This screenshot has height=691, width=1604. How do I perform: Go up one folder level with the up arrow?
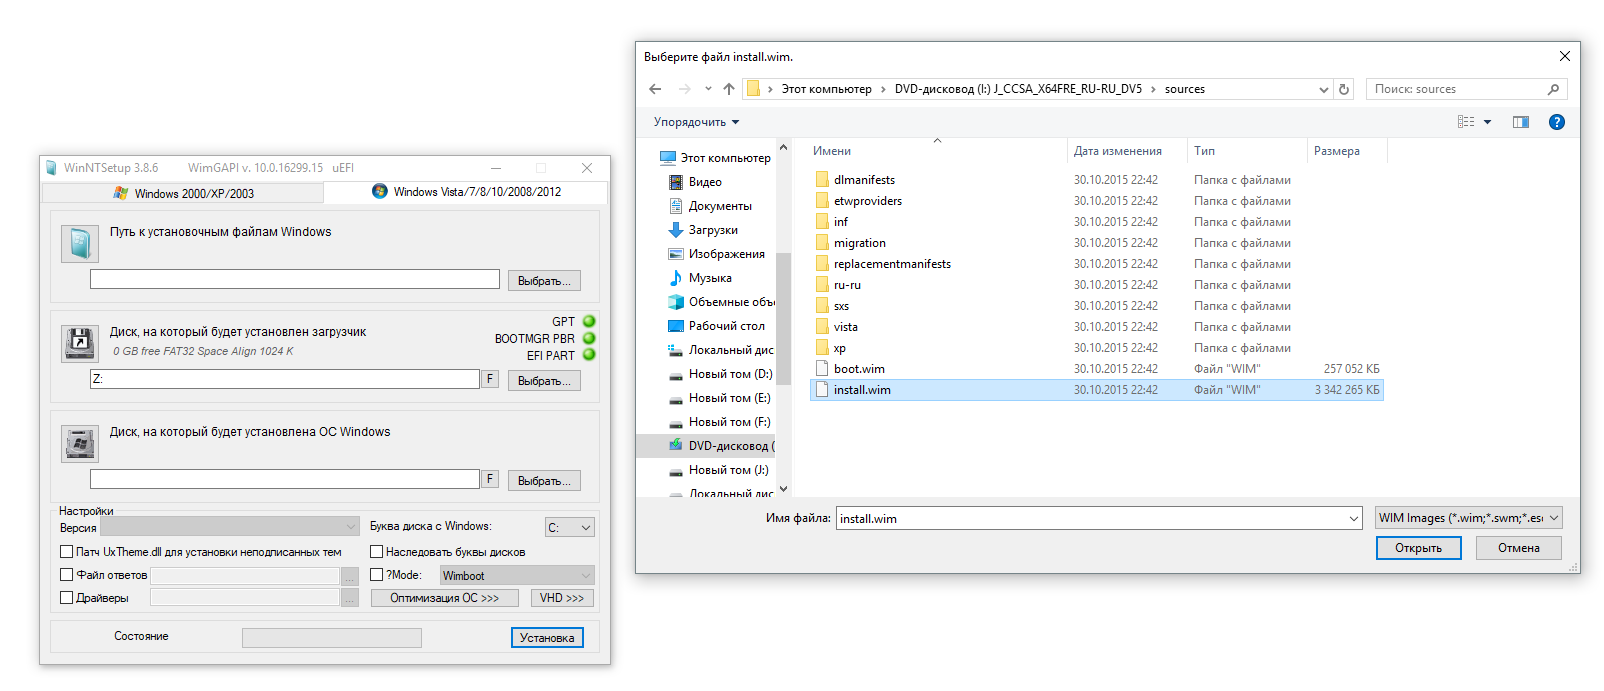pos(729,89)
